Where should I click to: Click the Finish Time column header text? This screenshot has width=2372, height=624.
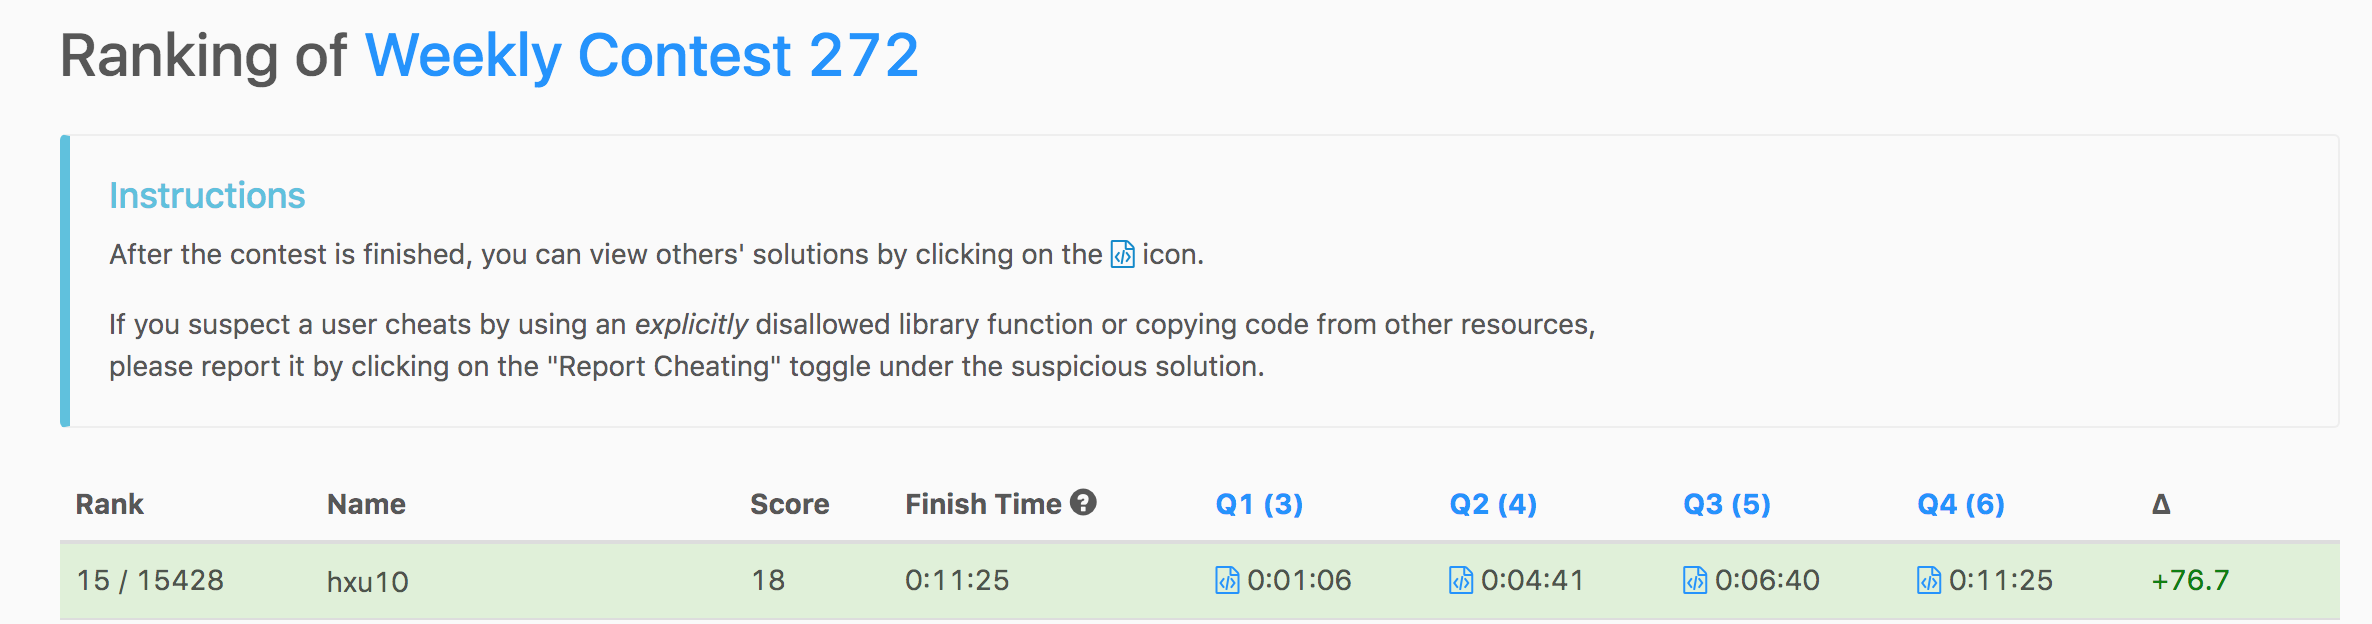982,504
